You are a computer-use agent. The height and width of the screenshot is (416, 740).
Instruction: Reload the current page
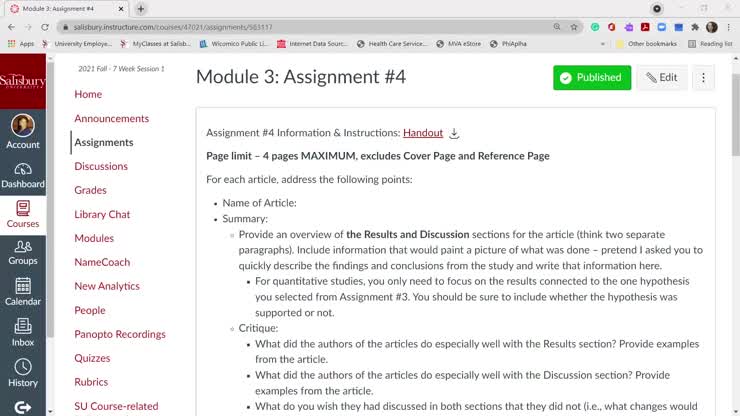(x=45, y=27)
